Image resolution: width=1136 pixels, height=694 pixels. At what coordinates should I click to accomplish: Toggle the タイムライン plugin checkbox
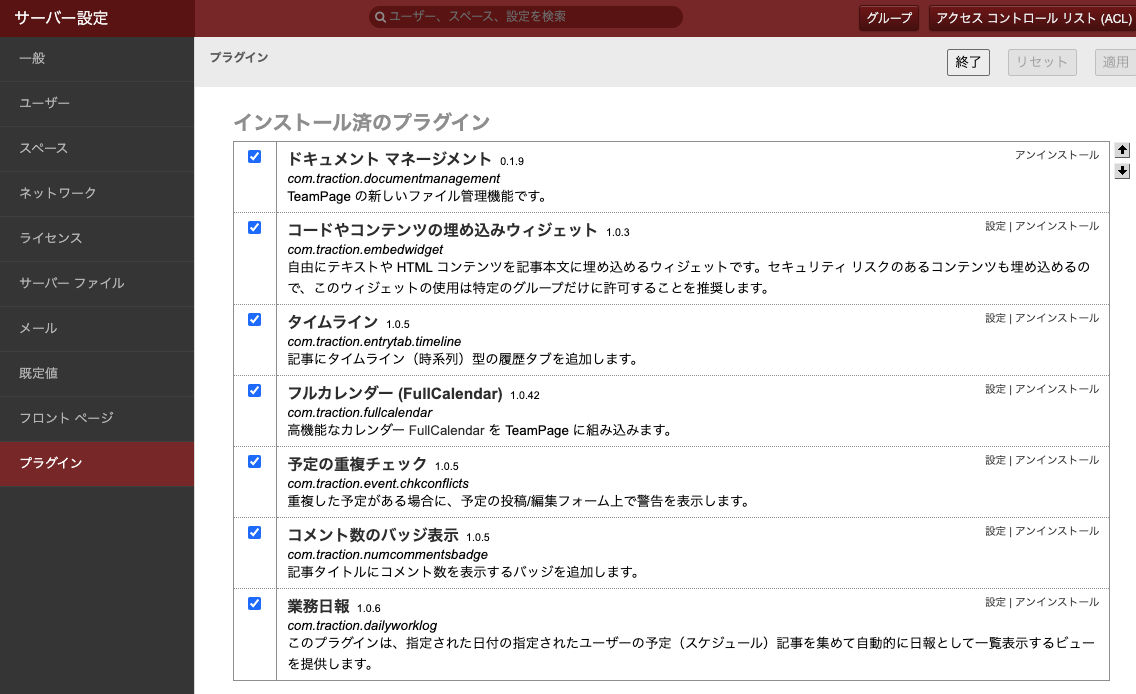click(x=254, y=319)
